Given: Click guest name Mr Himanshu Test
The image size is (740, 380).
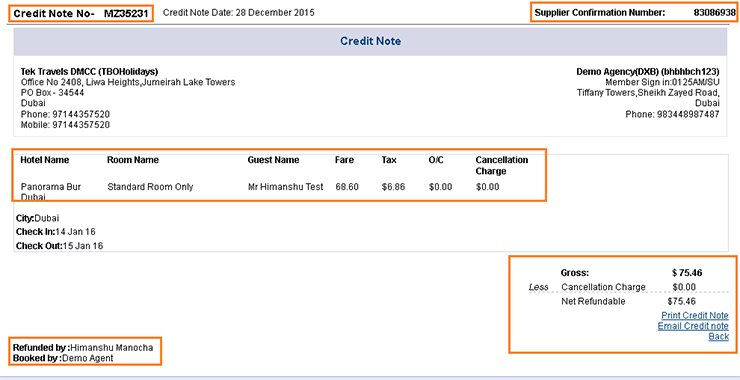Looking at the screenshot, I should point(286,187).
